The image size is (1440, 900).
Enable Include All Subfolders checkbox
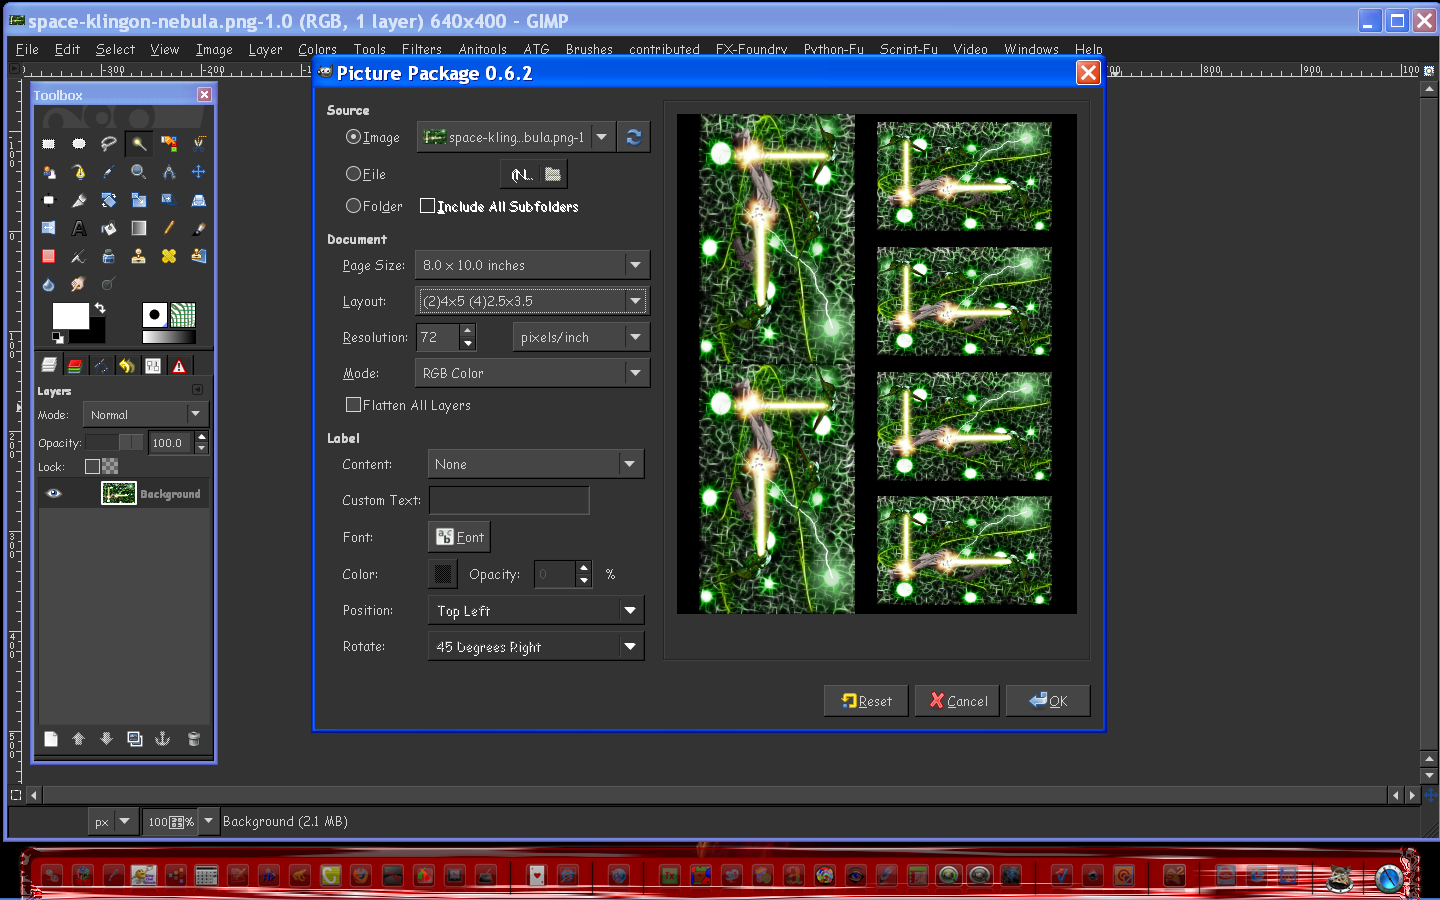click(x=428, y=206)
